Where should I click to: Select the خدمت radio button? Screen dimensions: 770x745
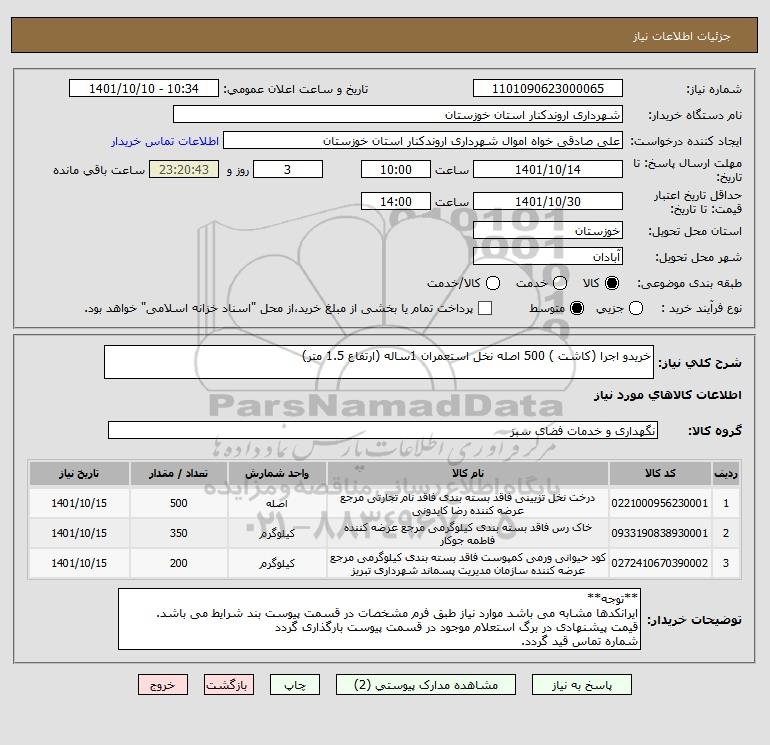click(560, 283)
